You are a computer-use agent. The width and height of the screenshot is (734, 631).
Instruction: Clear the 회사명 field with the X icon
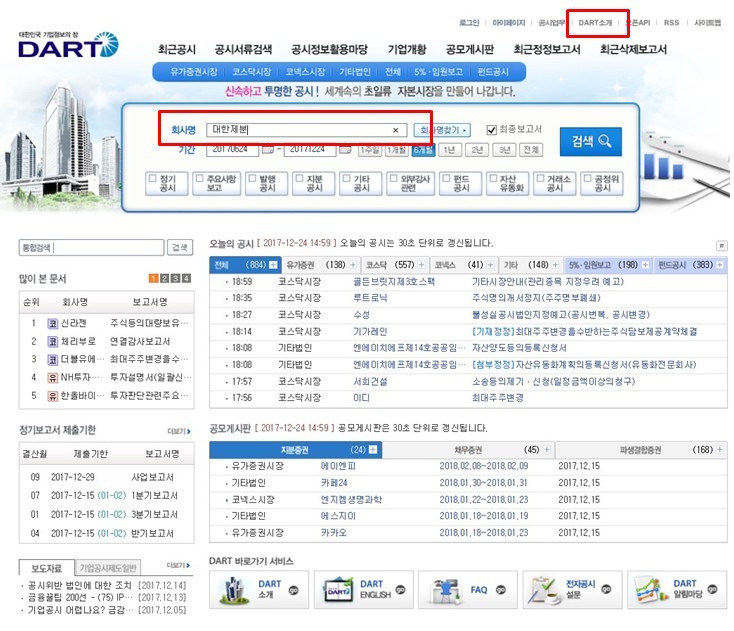click(x=395, y=130)
